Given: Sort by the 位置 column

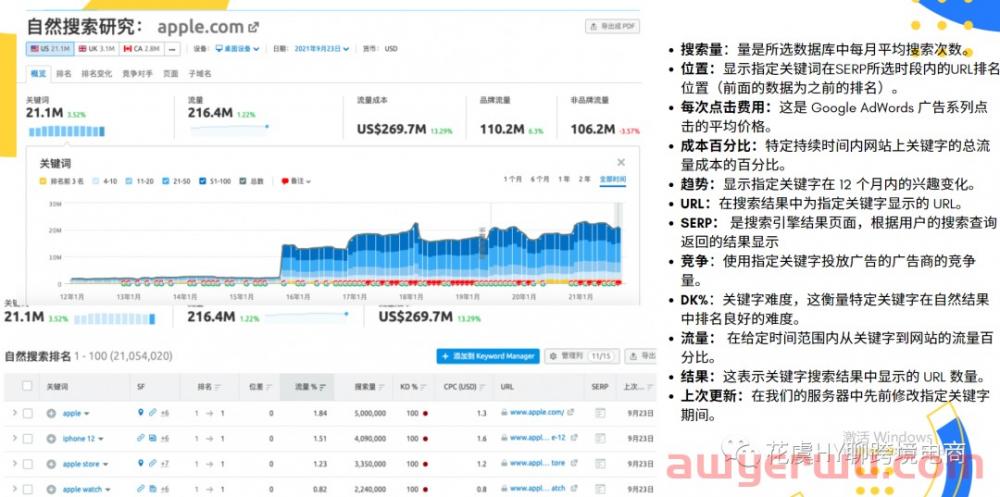Looking at the screenshot, I should [260, 387].
